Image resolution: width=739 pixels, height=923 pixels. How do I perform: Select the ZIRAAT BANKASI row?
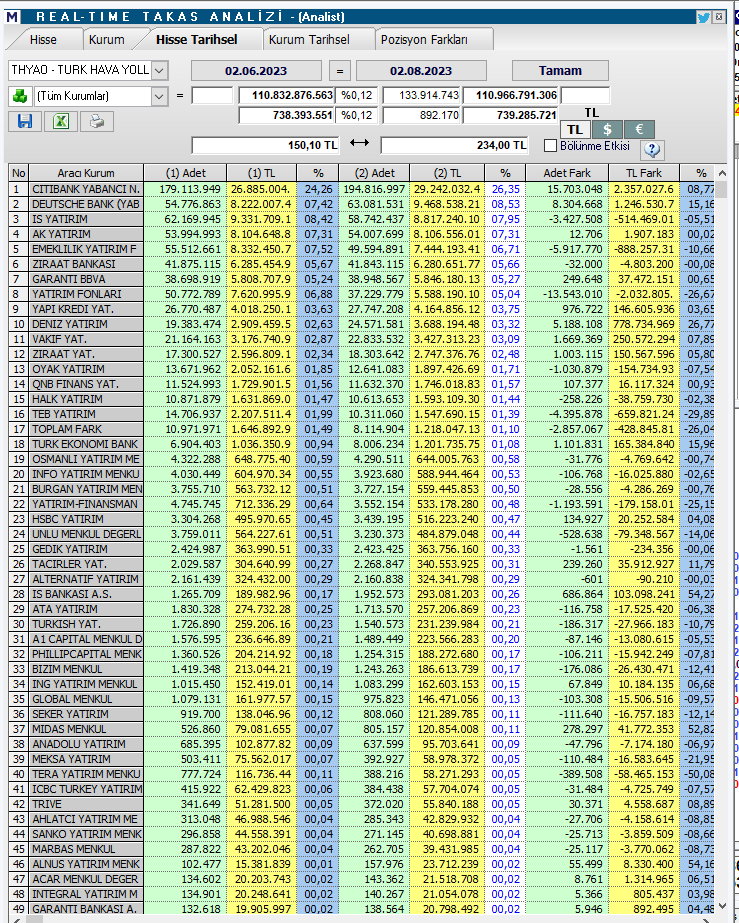coord(362,264)
